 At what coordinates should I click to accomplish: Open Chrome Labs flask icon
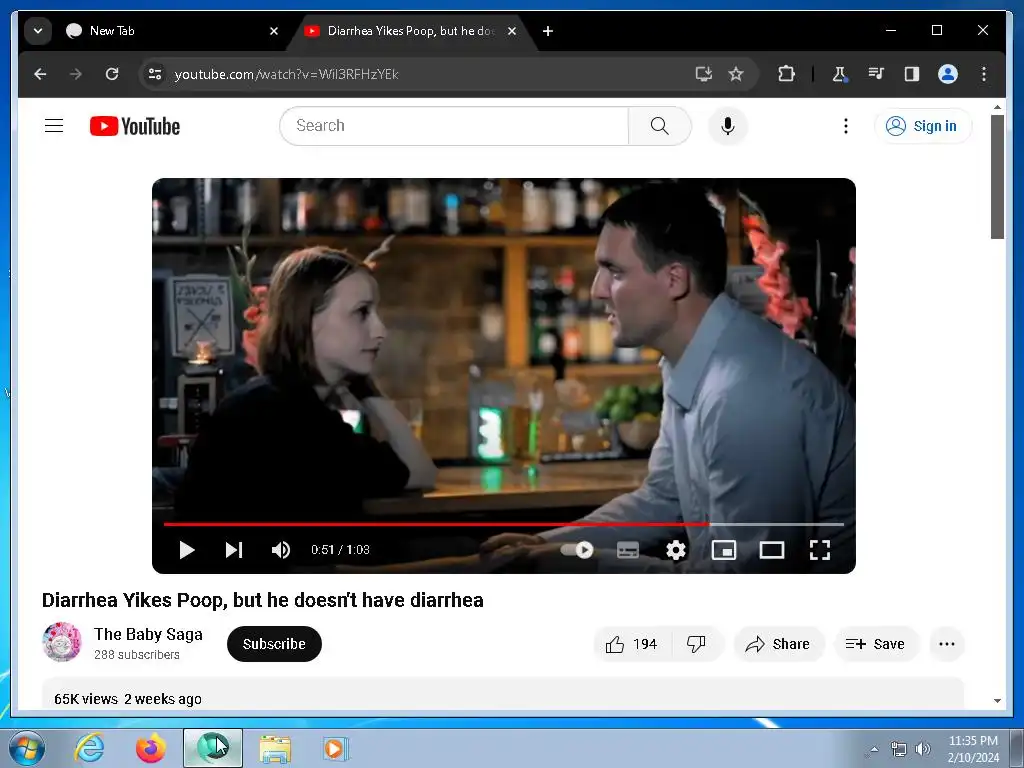tap(840, 74)
